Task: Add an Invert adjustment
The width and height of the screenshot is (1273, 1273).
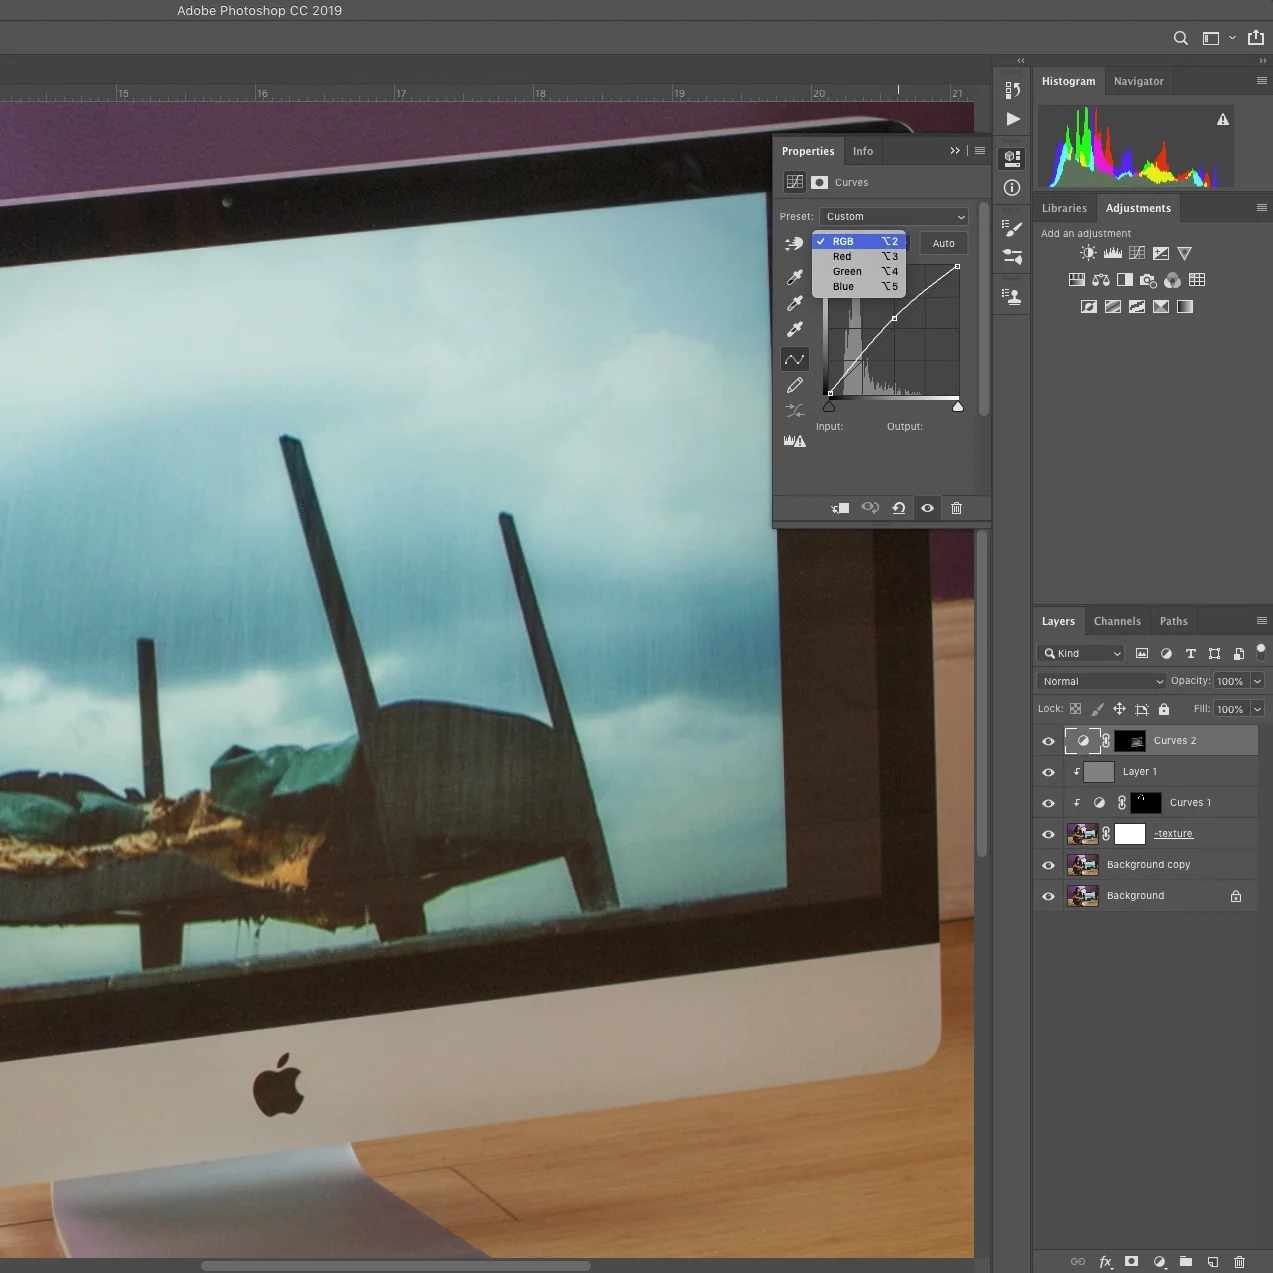Action: tap(1089, 307)
